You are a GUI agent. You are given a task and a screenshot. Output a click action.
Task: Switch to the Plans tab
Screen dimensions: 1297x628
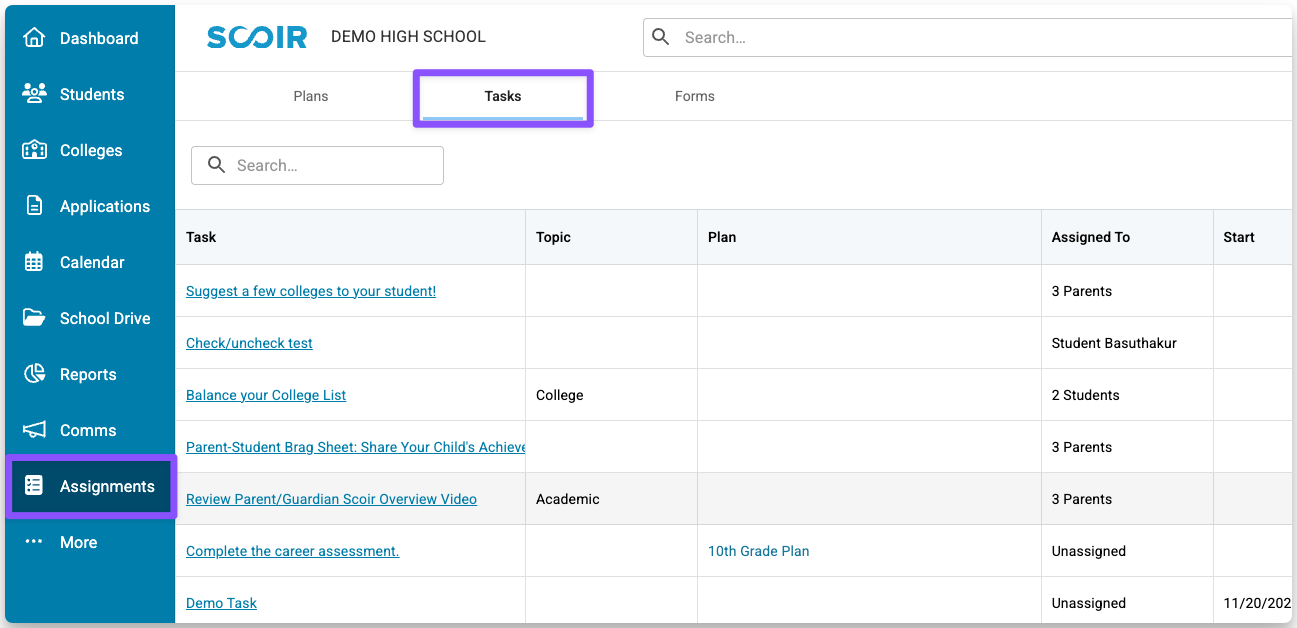pos(311,96)
